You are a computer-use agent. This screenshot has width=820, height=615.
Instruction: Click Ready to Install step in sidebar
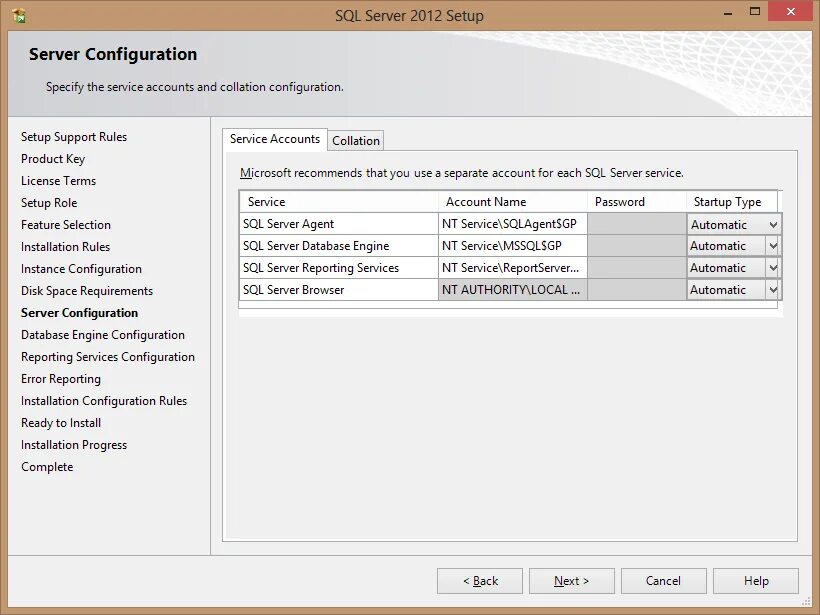click(x=61, y=423)
